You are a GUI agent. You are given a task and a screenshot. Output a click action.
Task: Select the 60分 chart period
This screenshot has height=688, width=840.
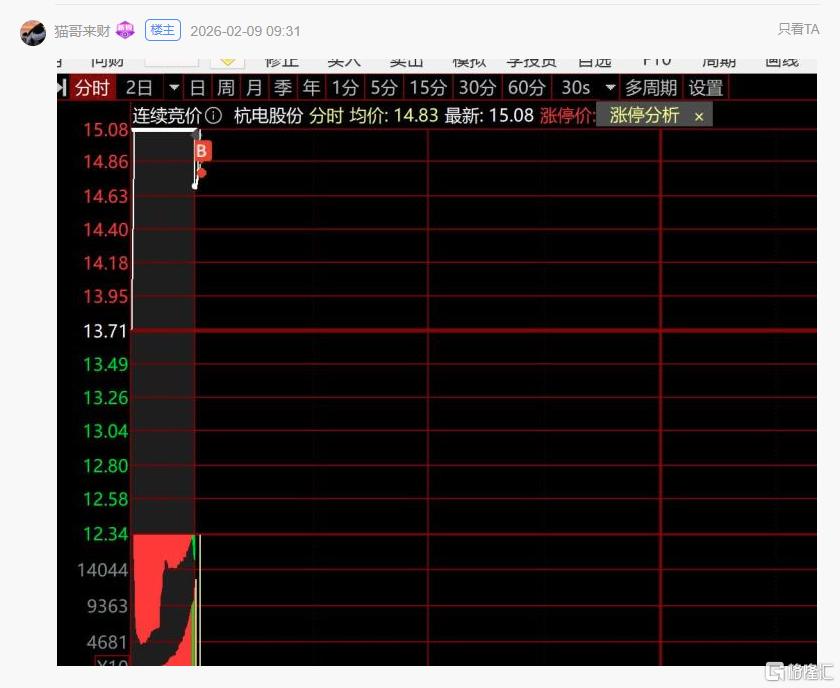tap(526, 88)
